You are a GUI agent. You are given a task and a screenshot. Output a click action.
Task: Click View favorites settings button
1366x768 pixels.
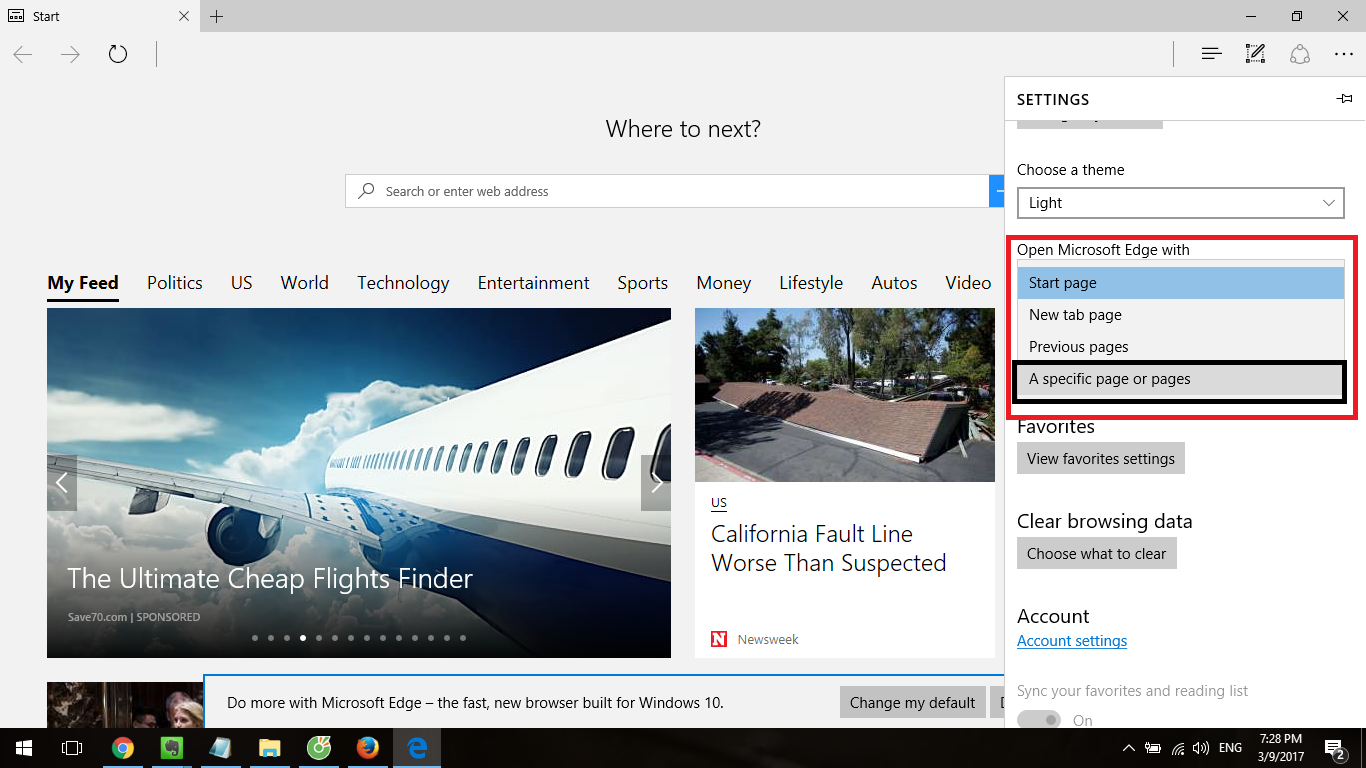1101,458
